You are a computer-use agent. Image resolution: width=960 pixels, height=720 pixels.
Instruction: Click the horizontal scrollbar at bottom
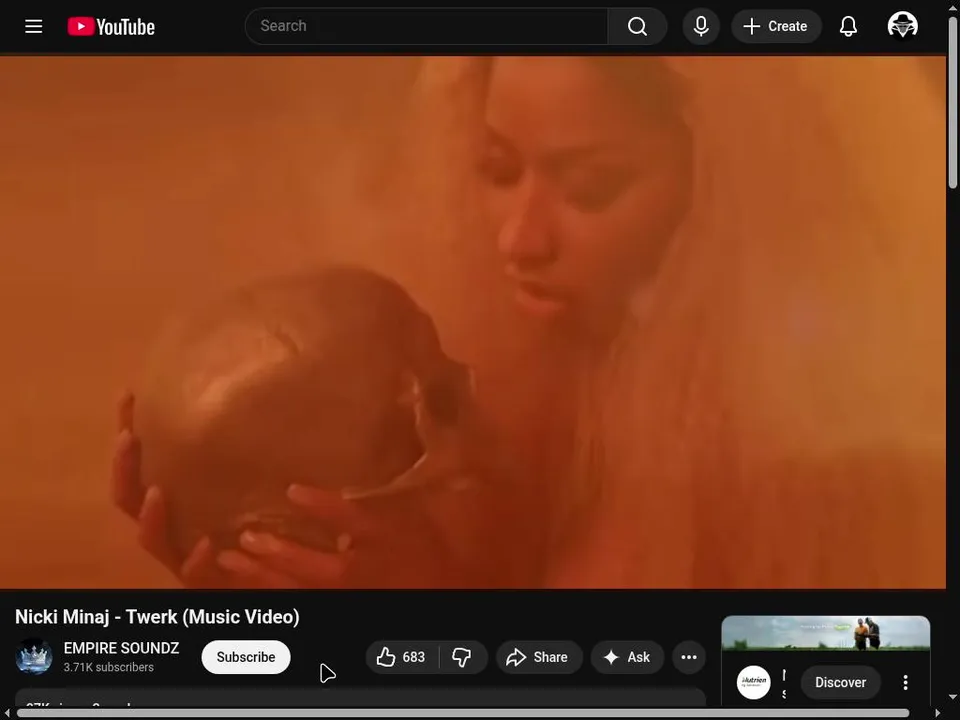pos(463,713)
